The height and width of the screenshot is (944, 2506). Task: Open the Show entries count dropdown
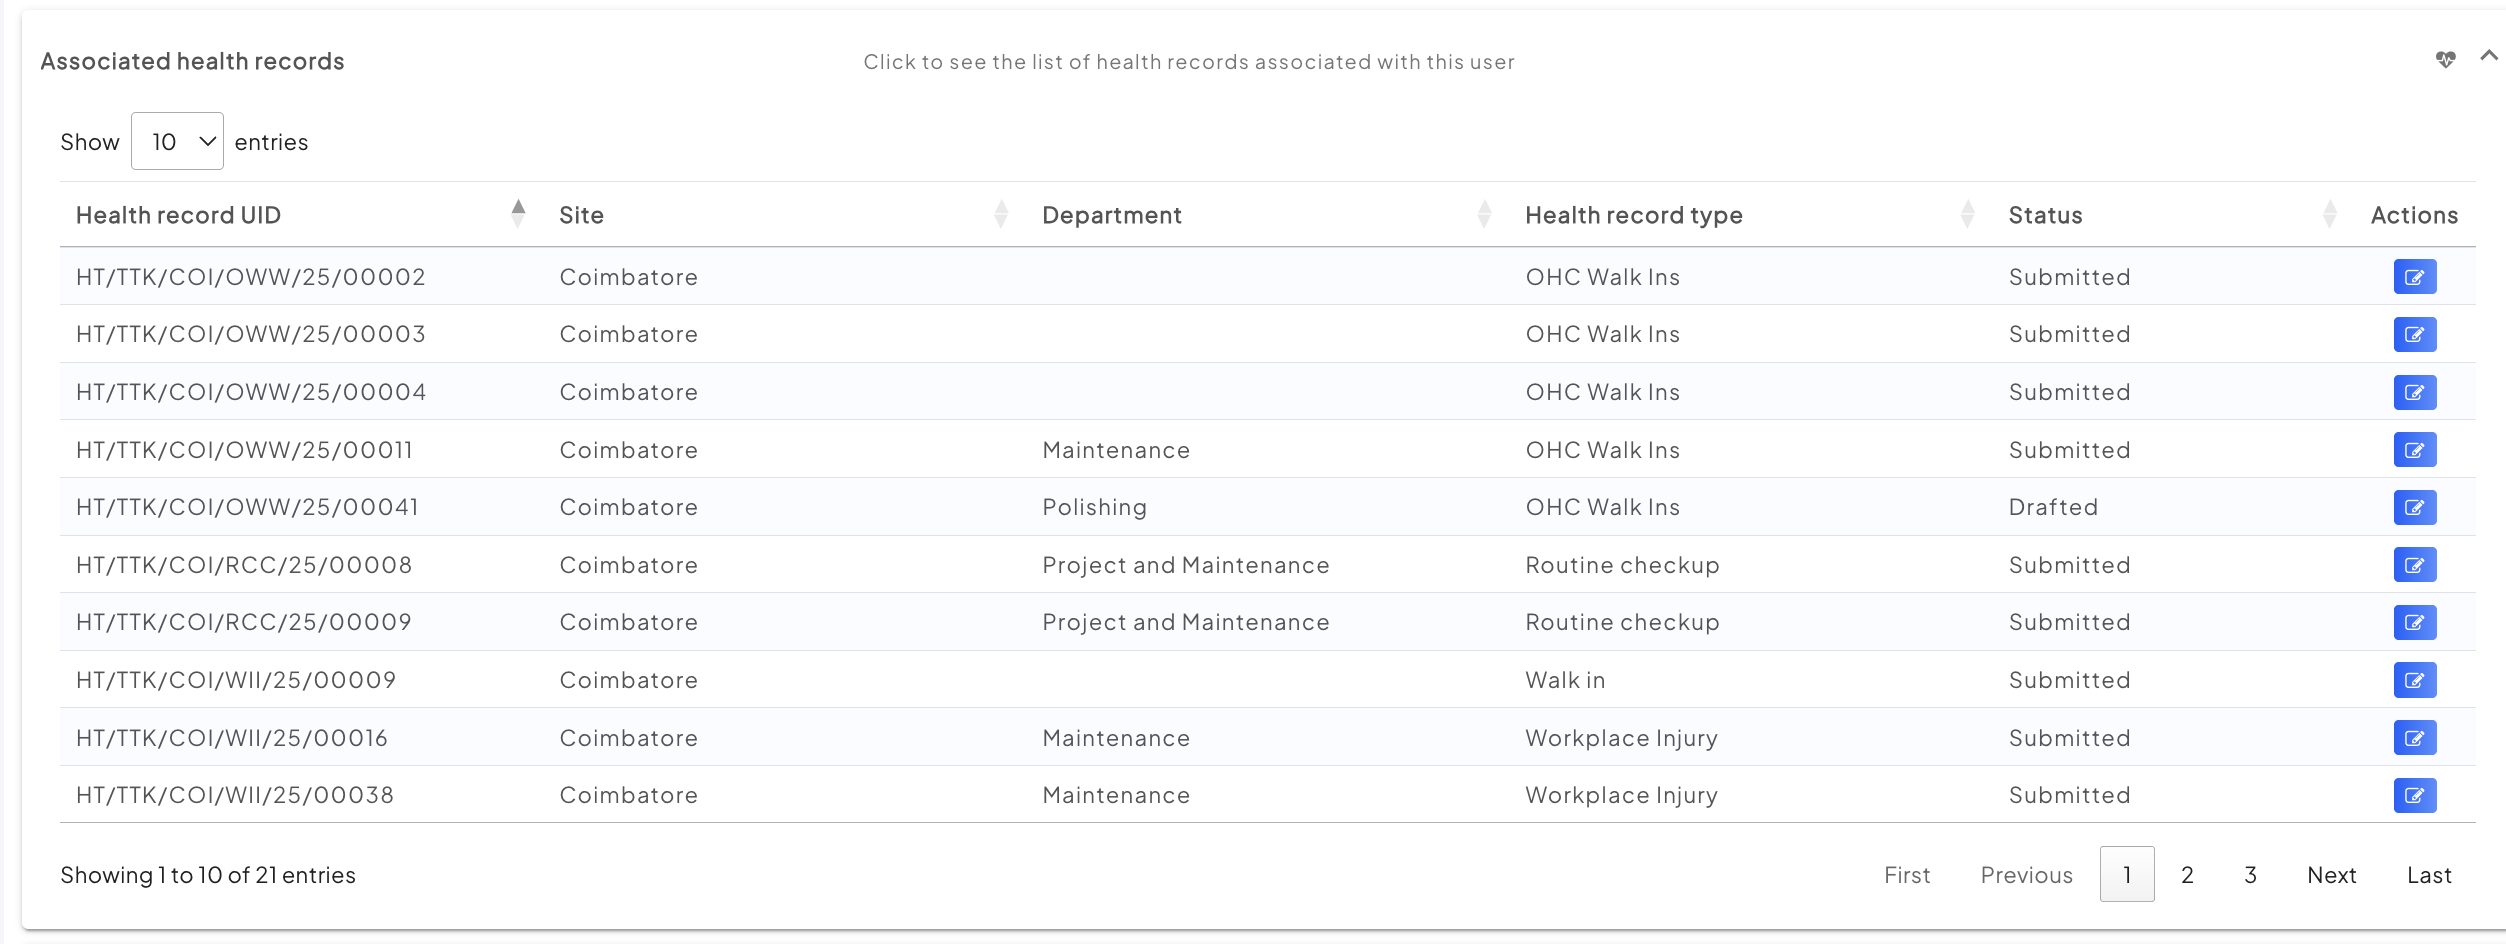[177, 142]
